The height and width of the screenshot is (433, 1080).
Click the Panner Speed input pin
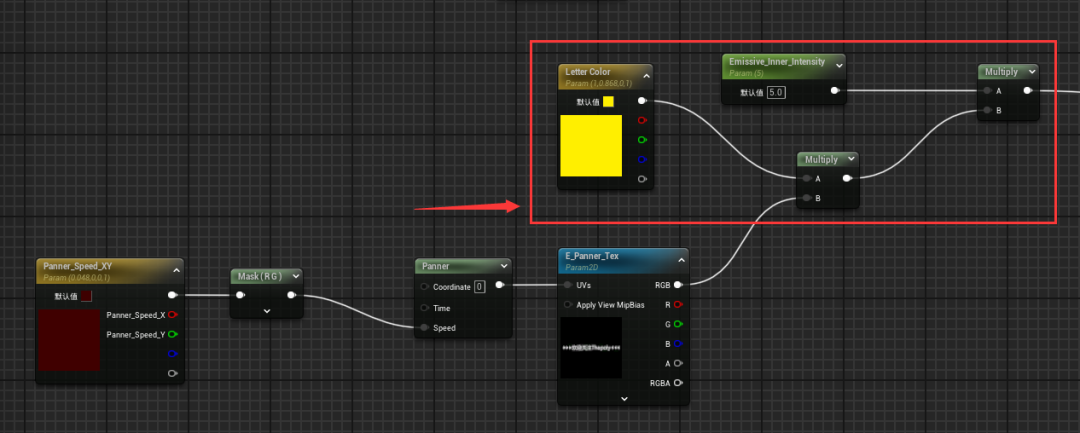(424, 328)
